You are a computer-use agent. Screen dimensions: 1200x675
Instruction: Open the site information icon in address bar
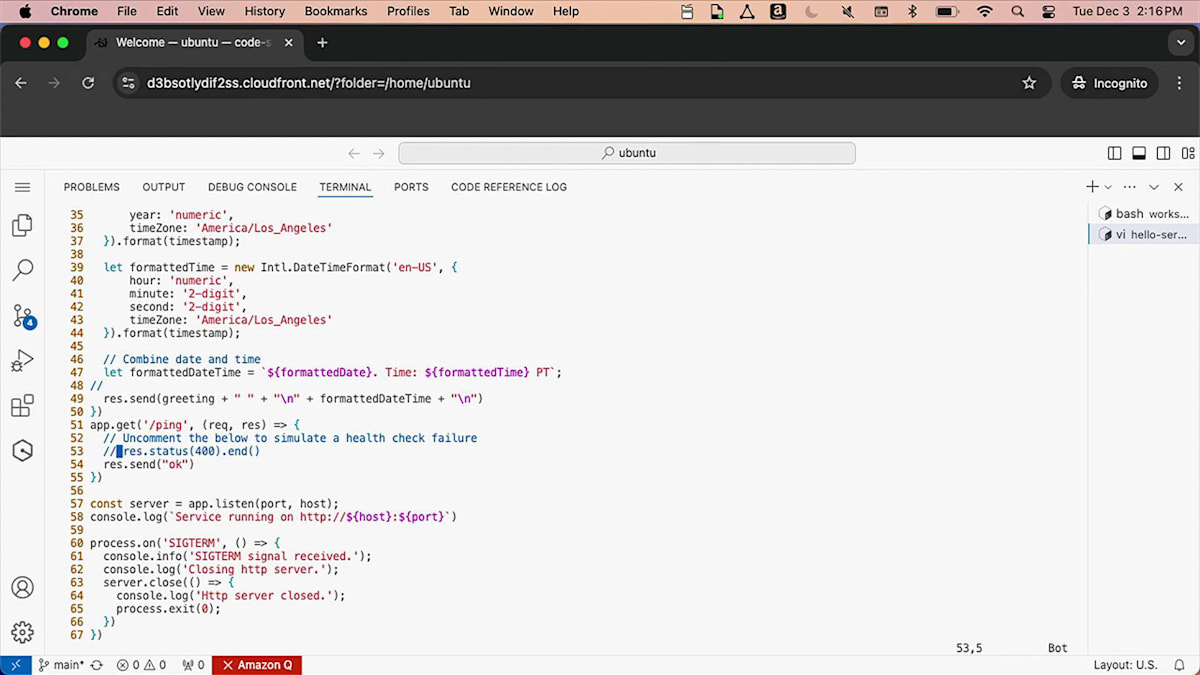point(127,83)
